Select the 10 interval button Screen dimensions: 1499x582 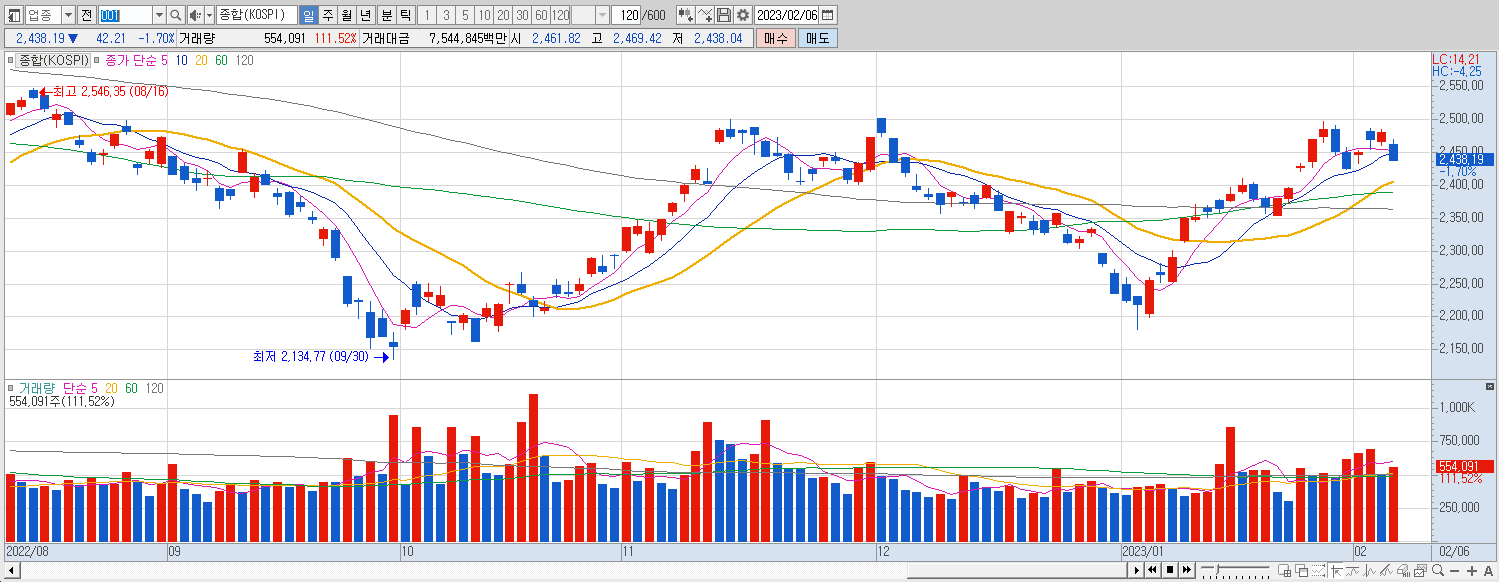pyautogui.click(x=484, y=15)
